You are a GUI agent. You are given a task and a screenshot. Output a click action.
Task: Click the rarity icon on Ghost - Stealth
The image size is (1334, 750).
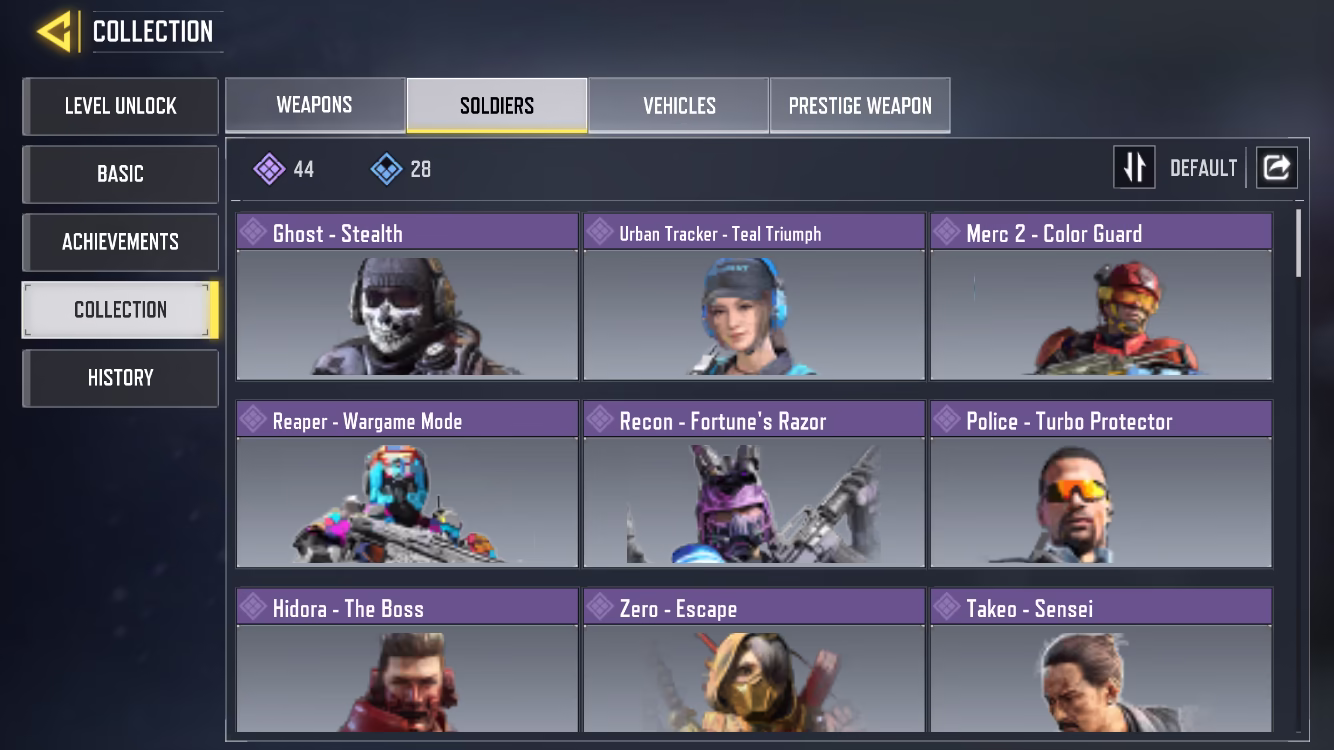[x=253, y=232]
